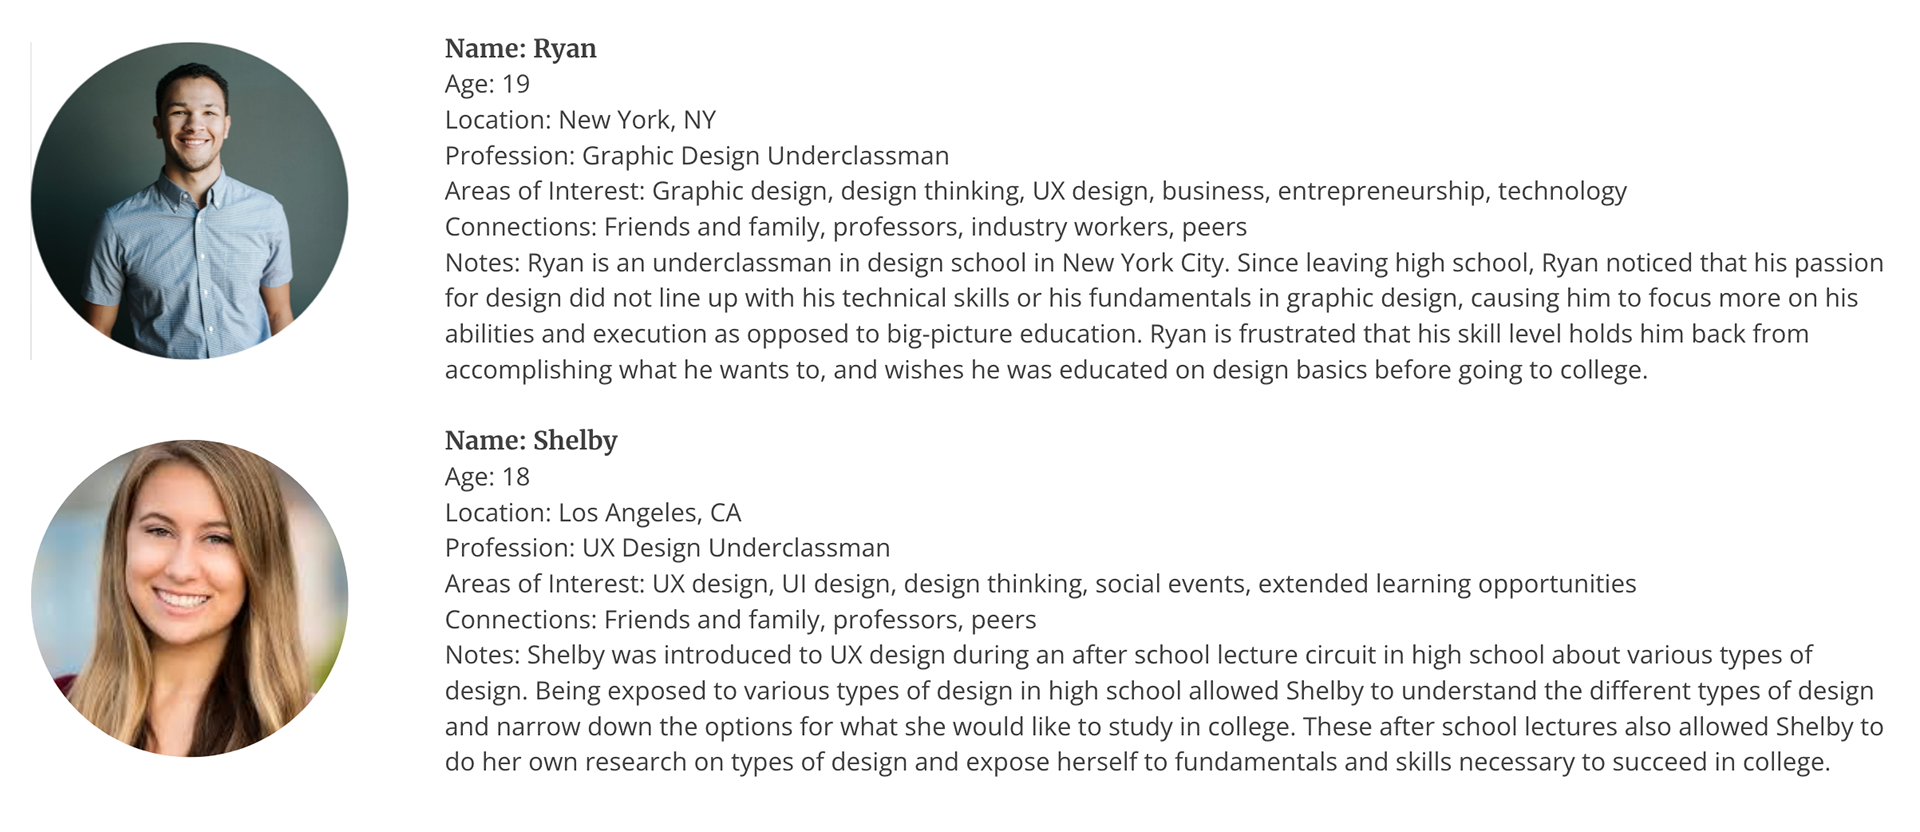Screen dimensions: 1920x832
Task: Click 'Profession: UX Design Underclassman' line
Action: [x=667, y=548]
